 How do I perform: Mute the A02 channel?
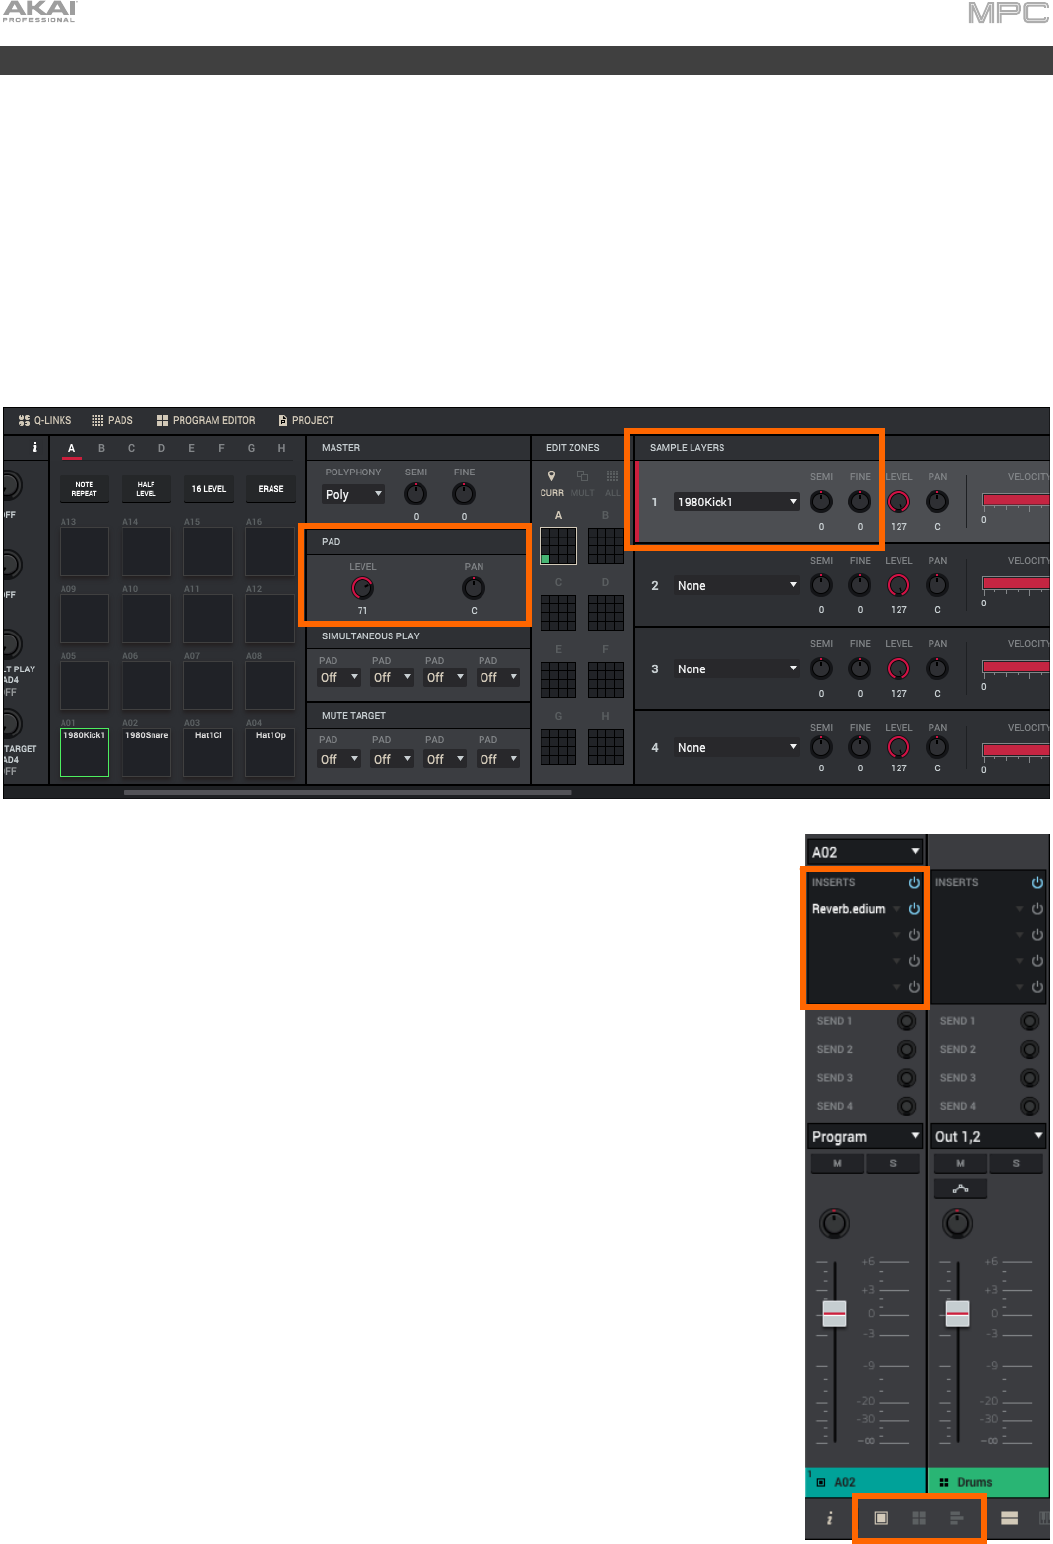coord(837,1163)
